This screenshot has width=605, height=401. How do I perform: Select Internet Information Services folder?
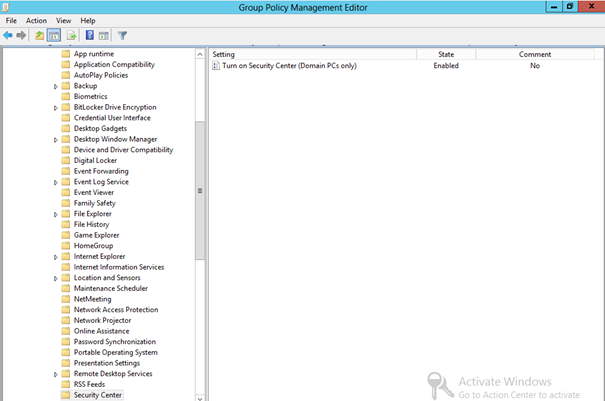[119, 267]
